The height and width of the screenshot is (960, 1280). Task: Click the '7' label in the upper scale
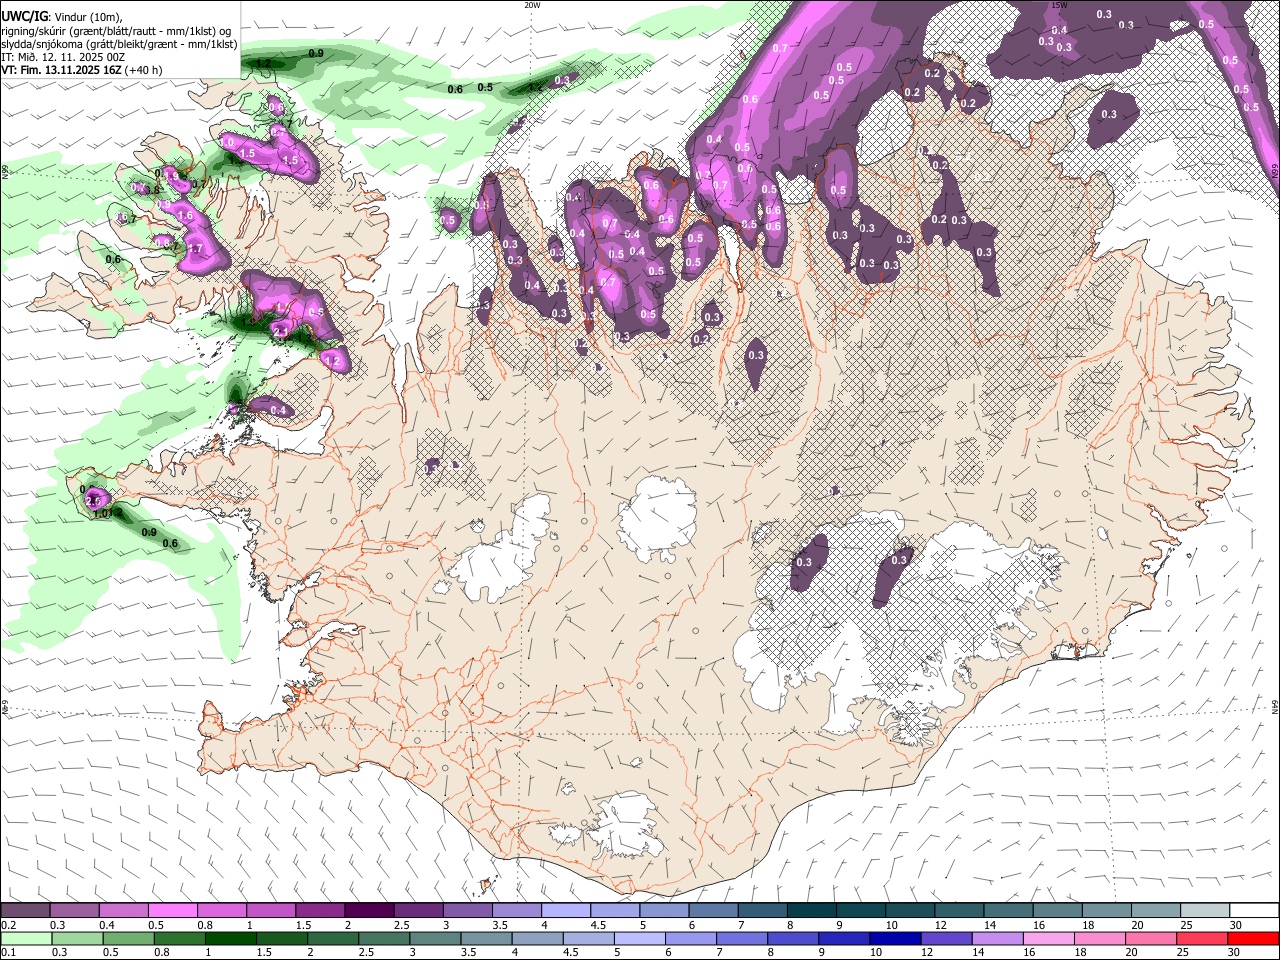coord(742,925)
